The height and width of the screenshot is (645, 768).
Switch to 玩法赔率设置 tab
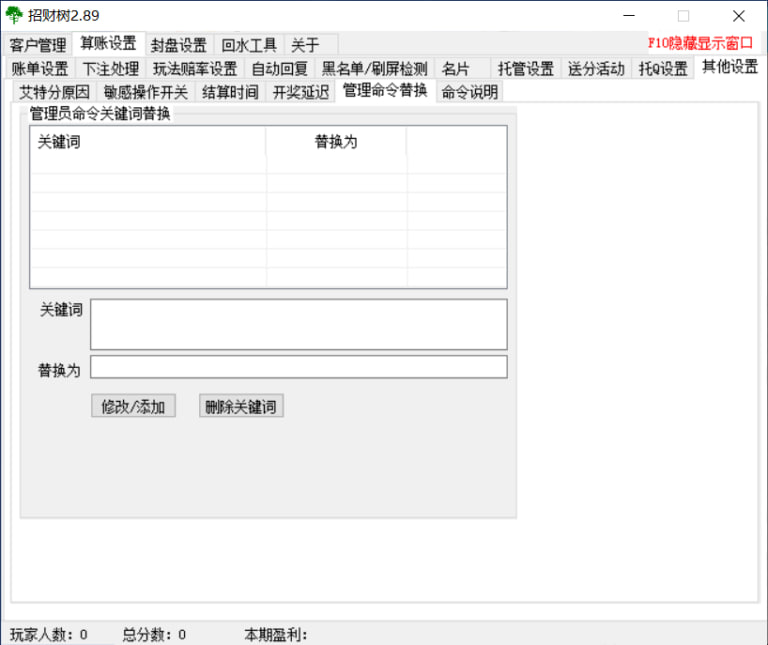(195, 69)
